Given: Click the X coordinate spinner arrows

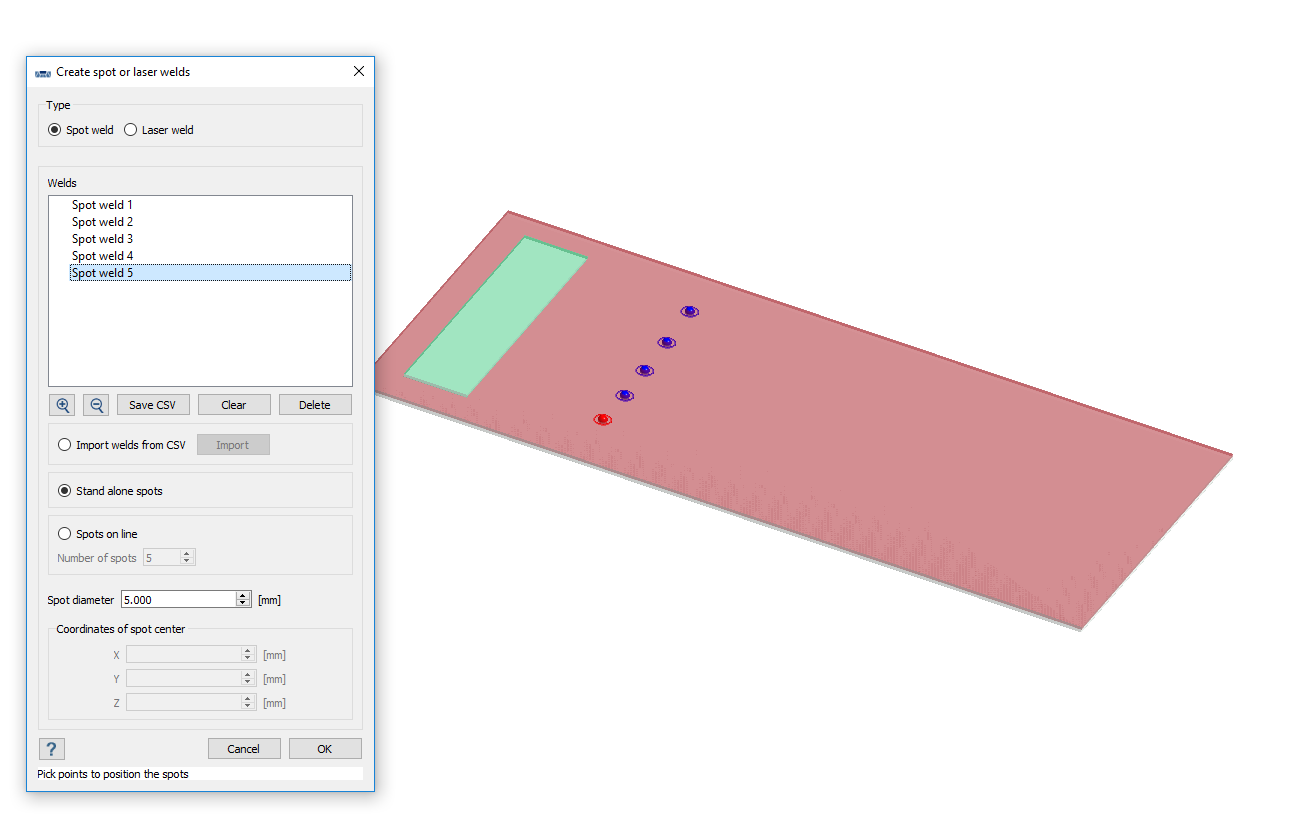Looking at the screenshot, I should pos(249,655).
